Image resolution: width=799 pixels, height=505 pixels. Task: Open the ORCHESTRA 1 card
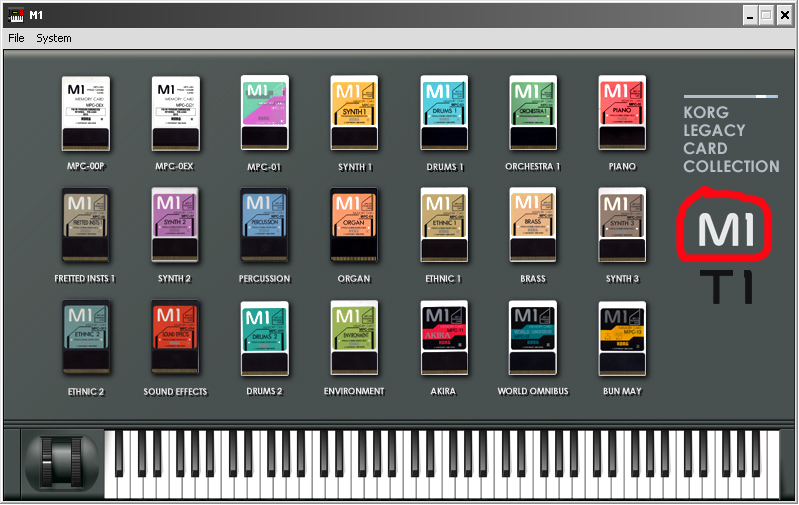coord(533,113)
